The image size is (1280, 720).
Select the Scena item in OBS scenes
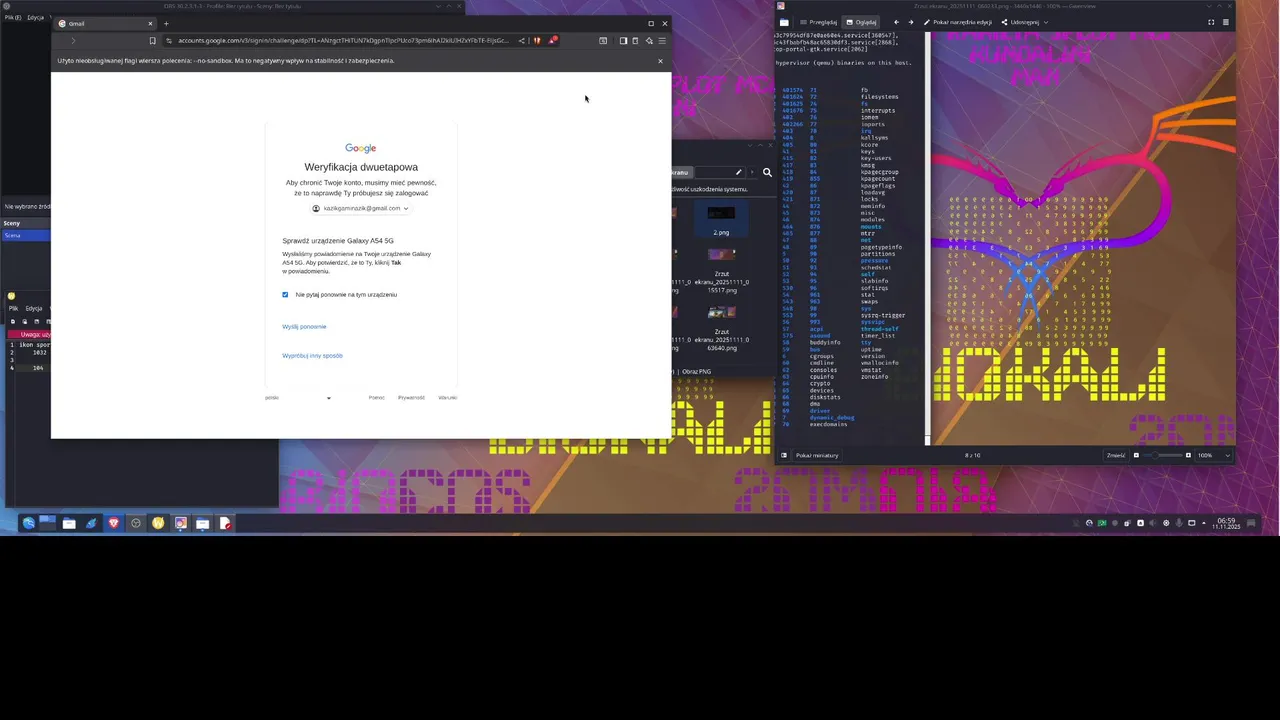pyautogui.click(x=25, y=235)
